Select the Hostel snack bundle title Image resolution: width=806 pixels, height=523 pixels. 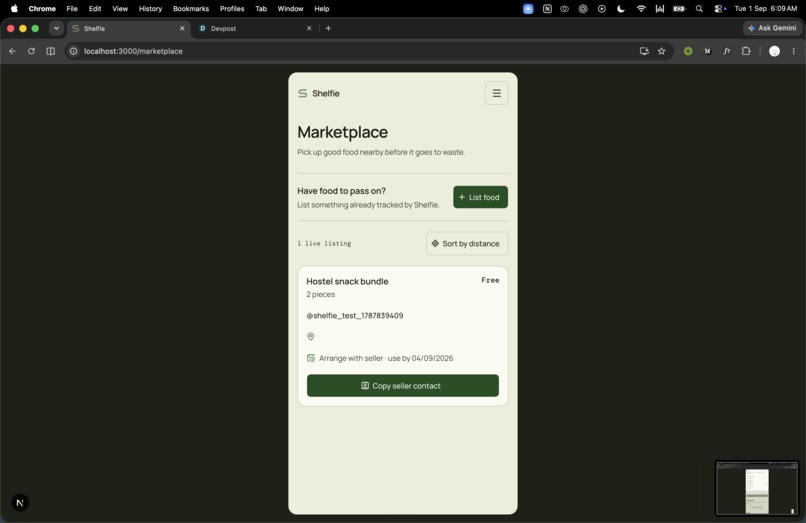(x=347, y=281)
